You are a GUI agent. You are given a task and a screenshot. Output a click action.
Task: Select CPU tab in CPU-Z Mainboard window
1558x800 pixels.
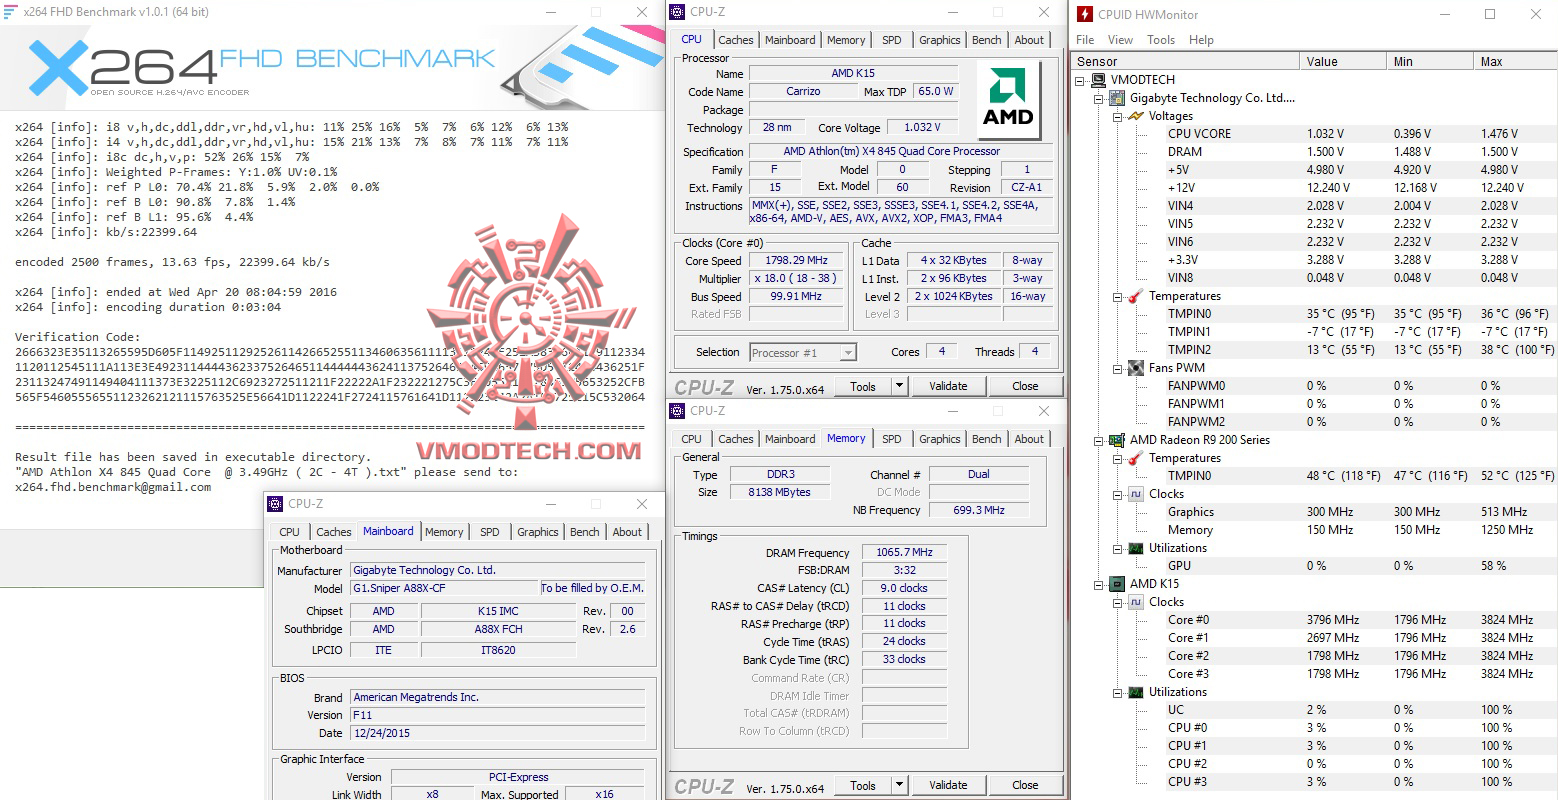tap(290, 532)
